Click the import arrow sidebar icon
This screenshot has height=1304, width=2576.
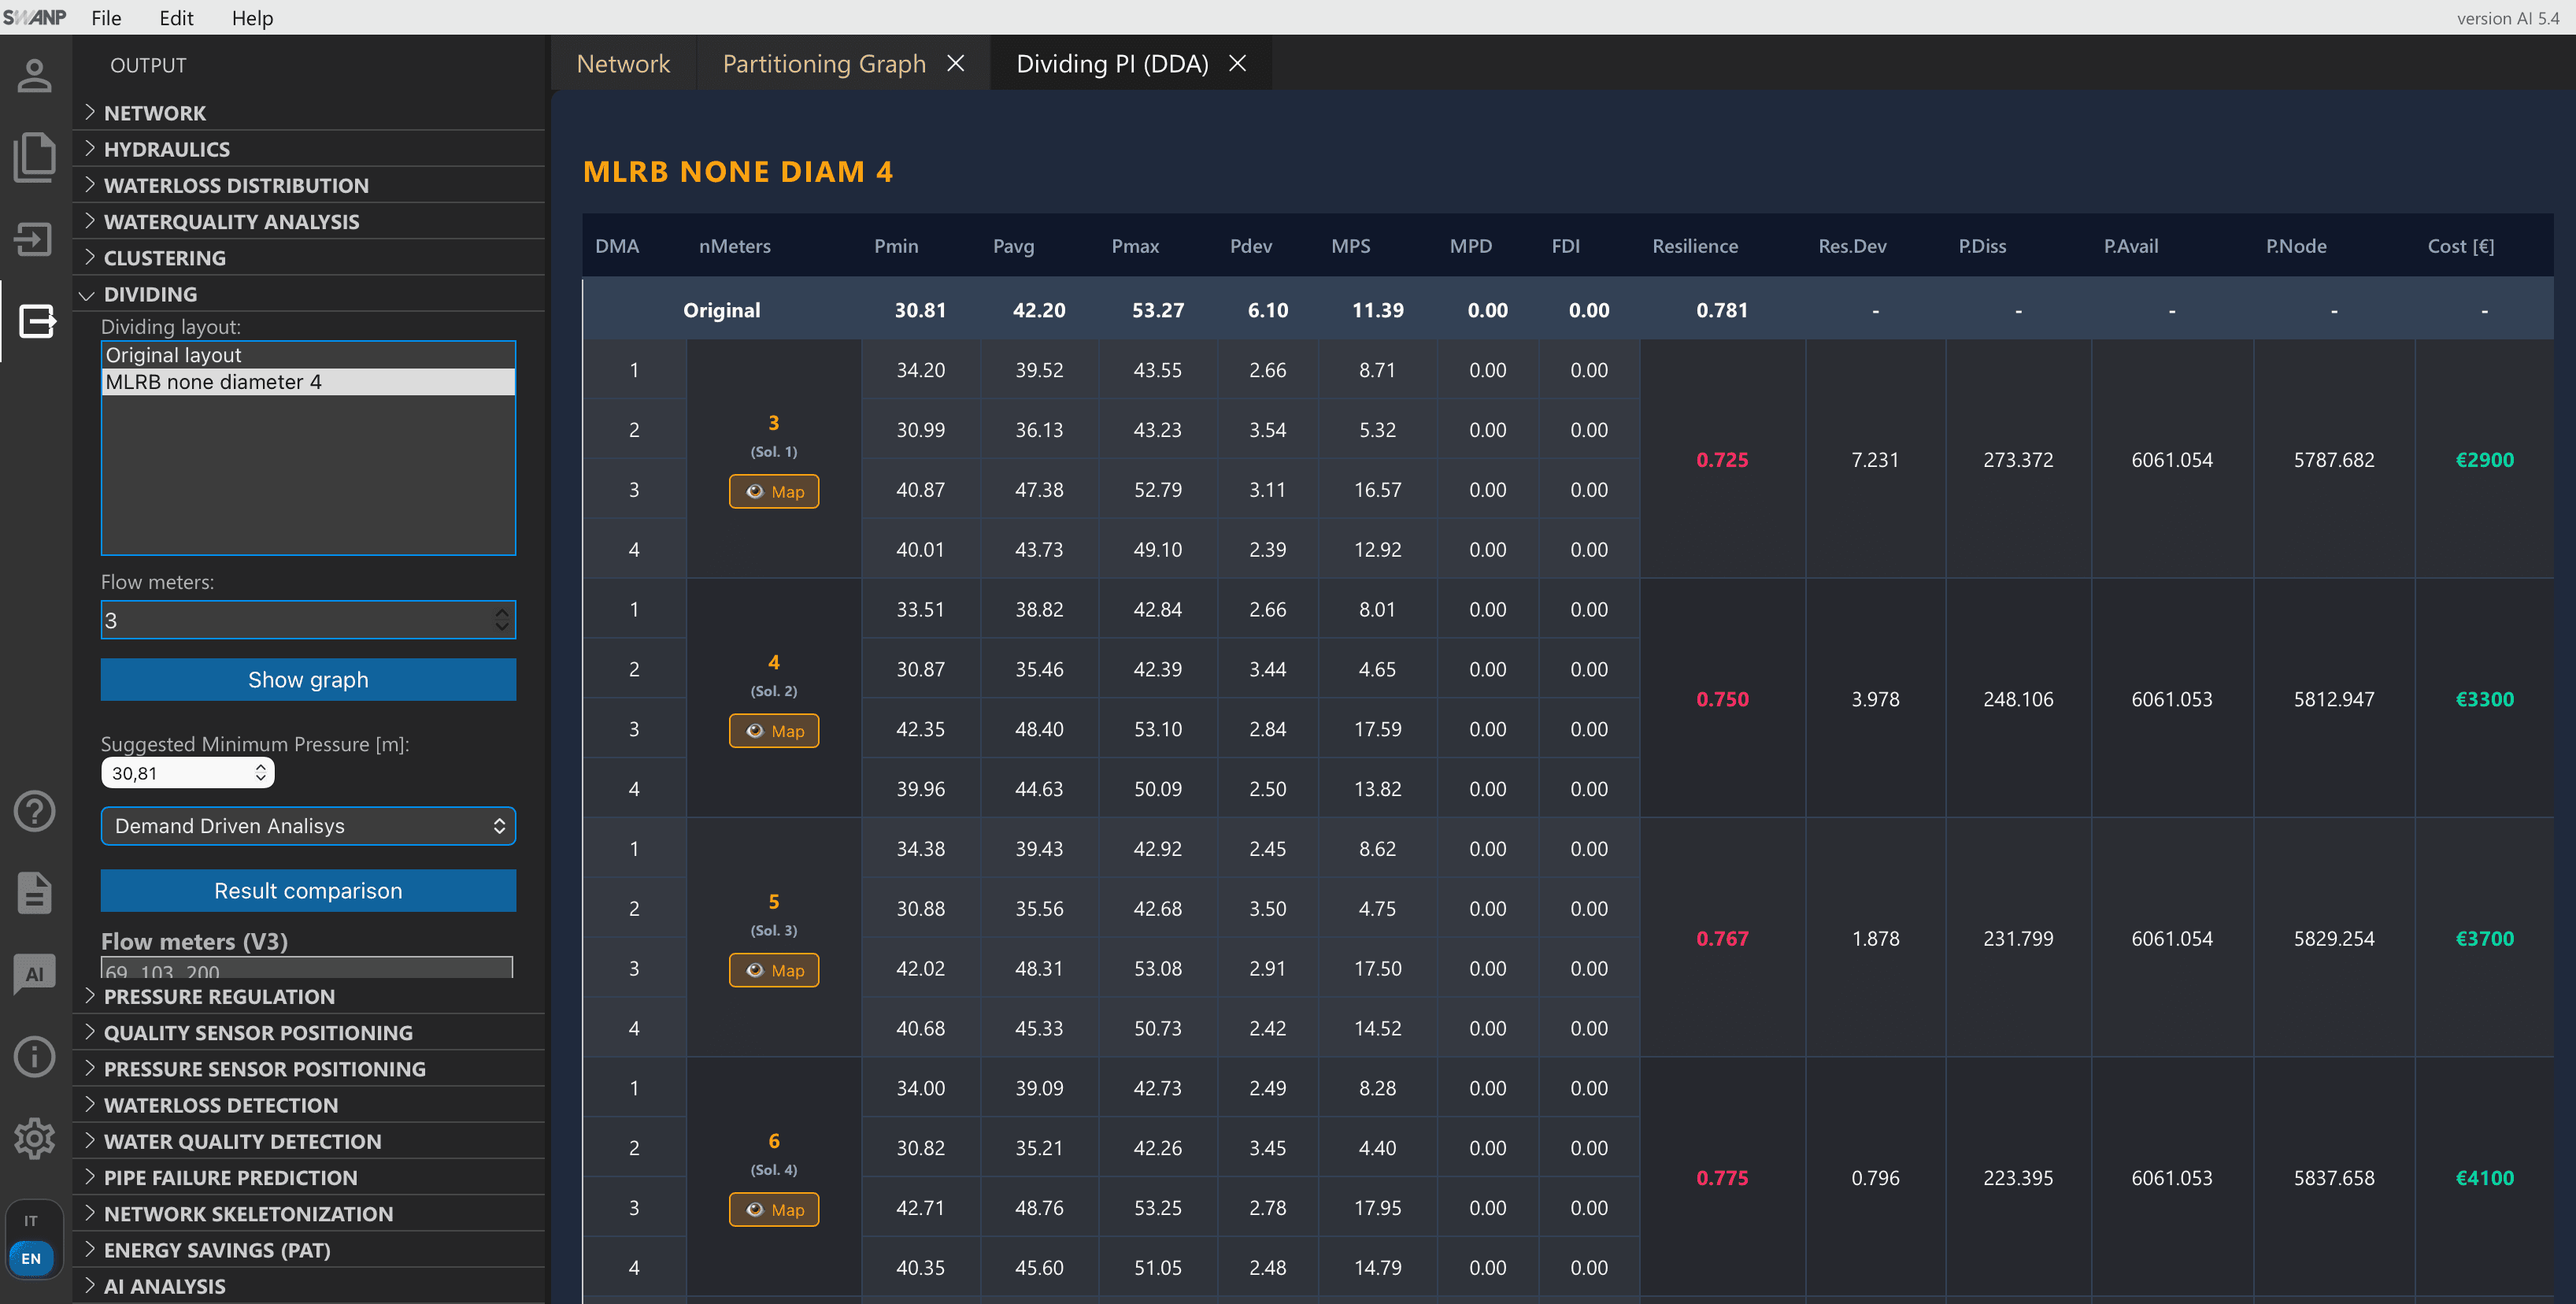(34, 239)
